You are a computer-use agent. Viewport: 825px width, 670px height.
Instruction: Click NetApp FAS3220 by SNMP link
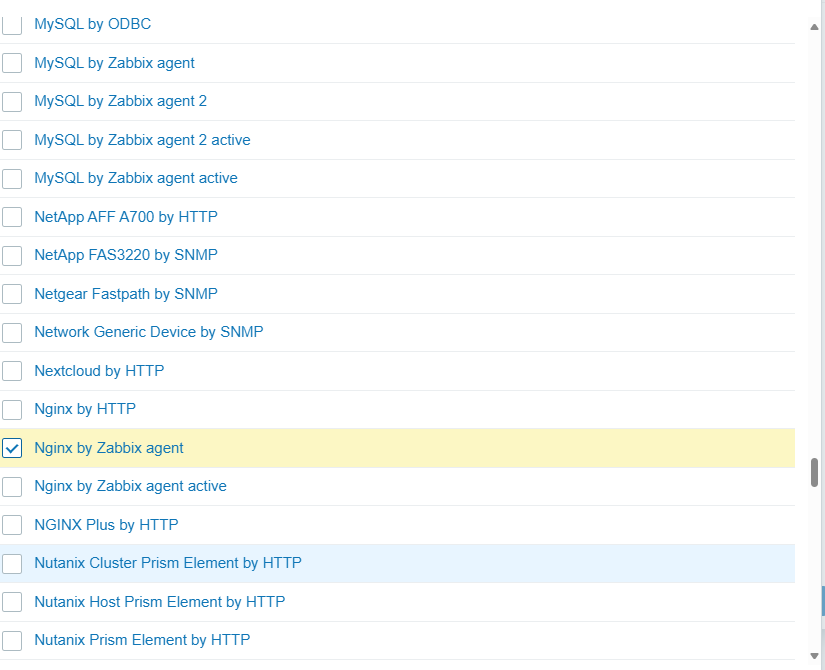pyautogui.click(x=126, y=255)
